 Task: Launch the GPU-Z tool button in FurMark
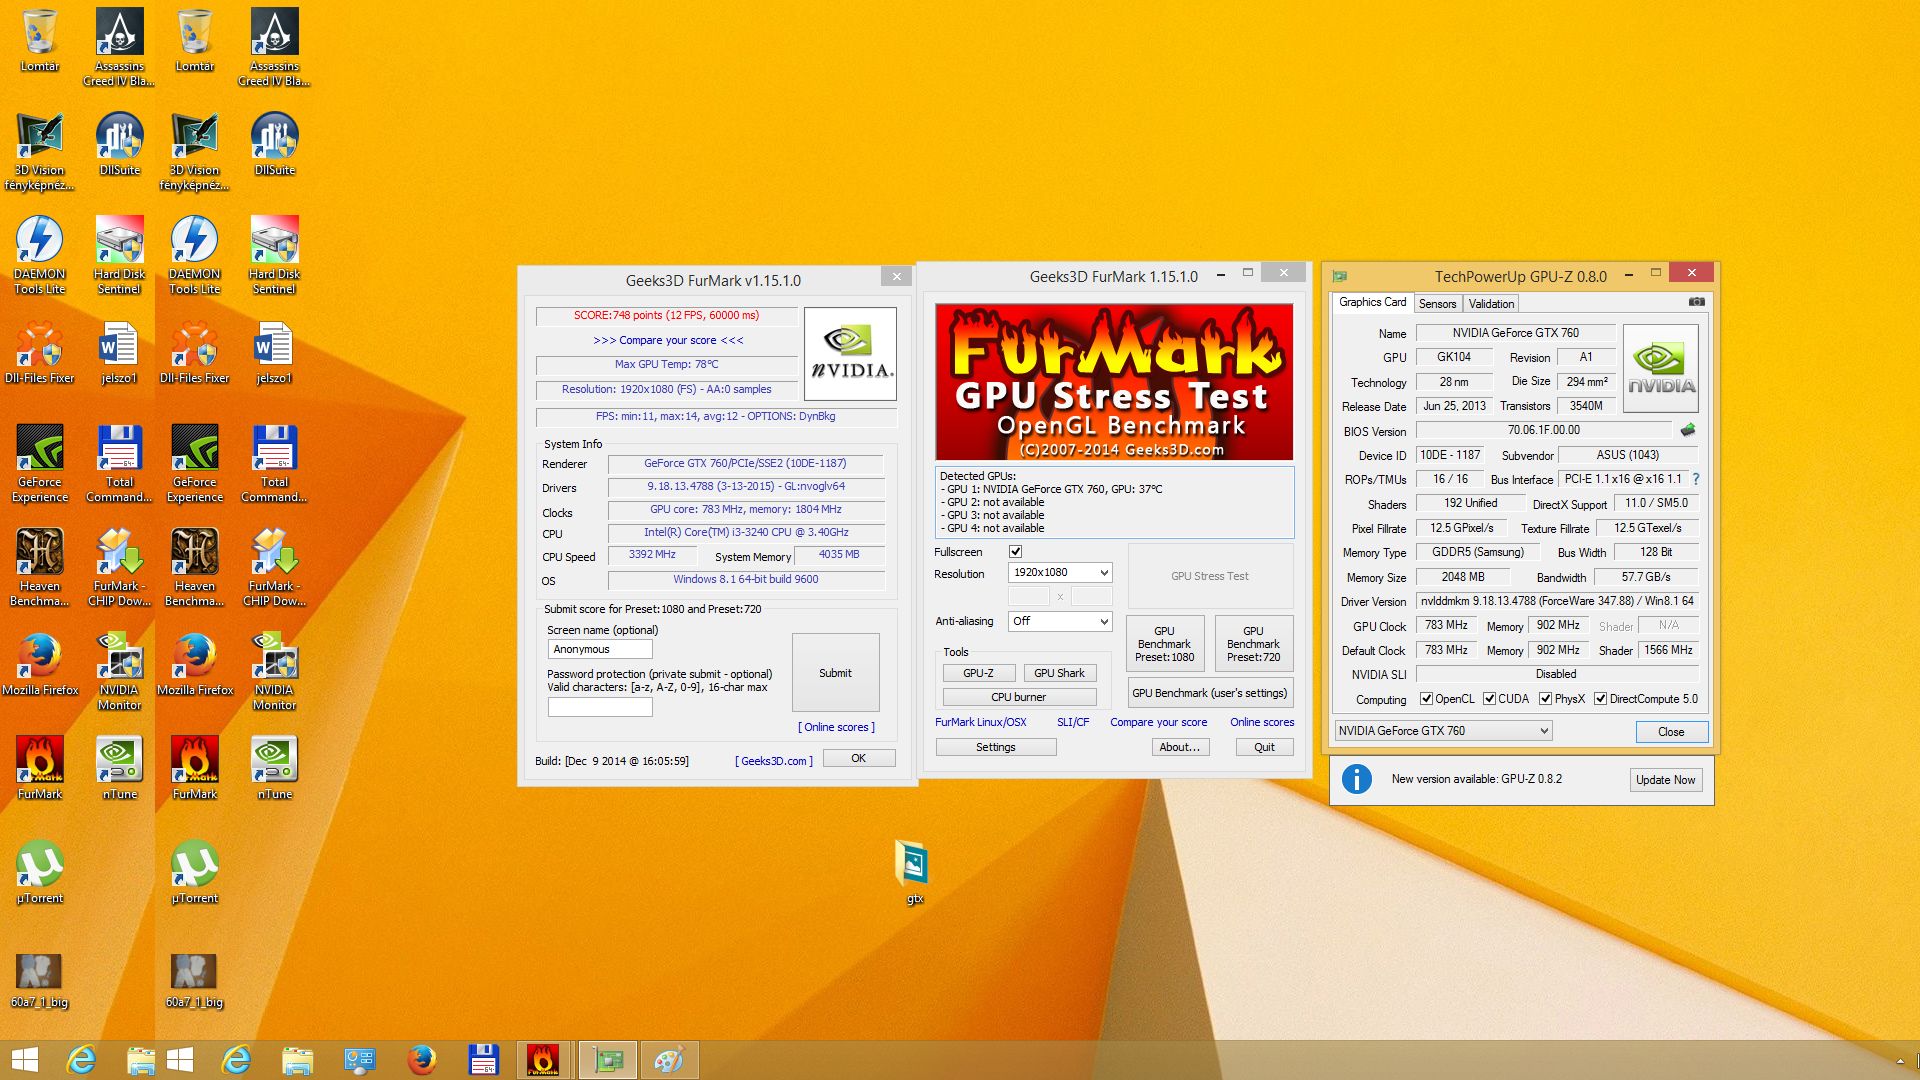978,673
